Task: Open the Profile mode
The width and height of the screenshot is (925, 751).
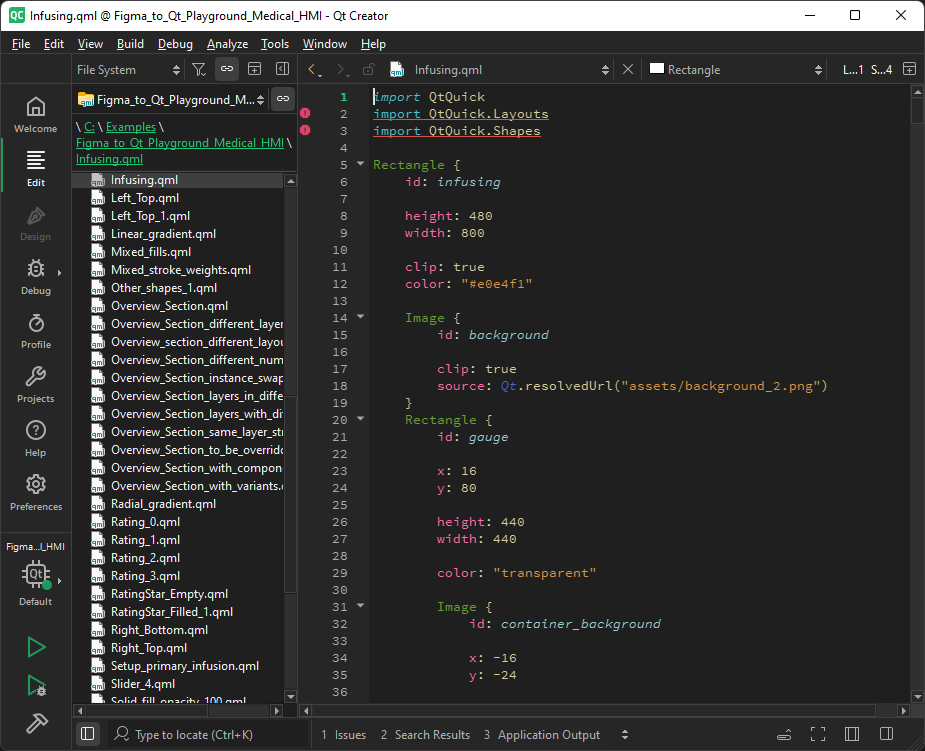Action: coord(35,331)
